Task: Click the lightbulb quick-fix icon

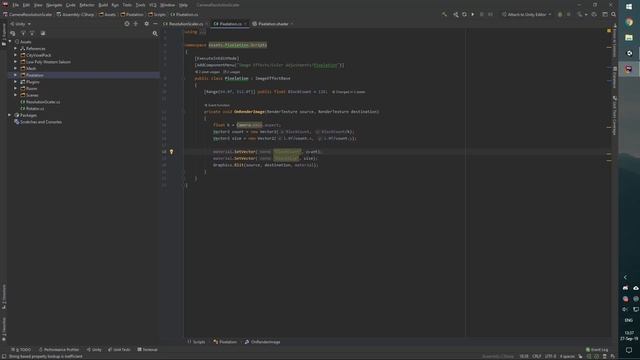Action: click(x=171, y=152)
